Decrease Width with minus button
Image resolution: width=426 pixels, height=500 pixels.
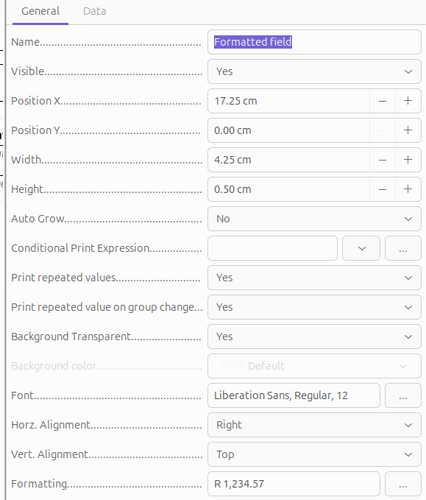[x=383, y=160]
